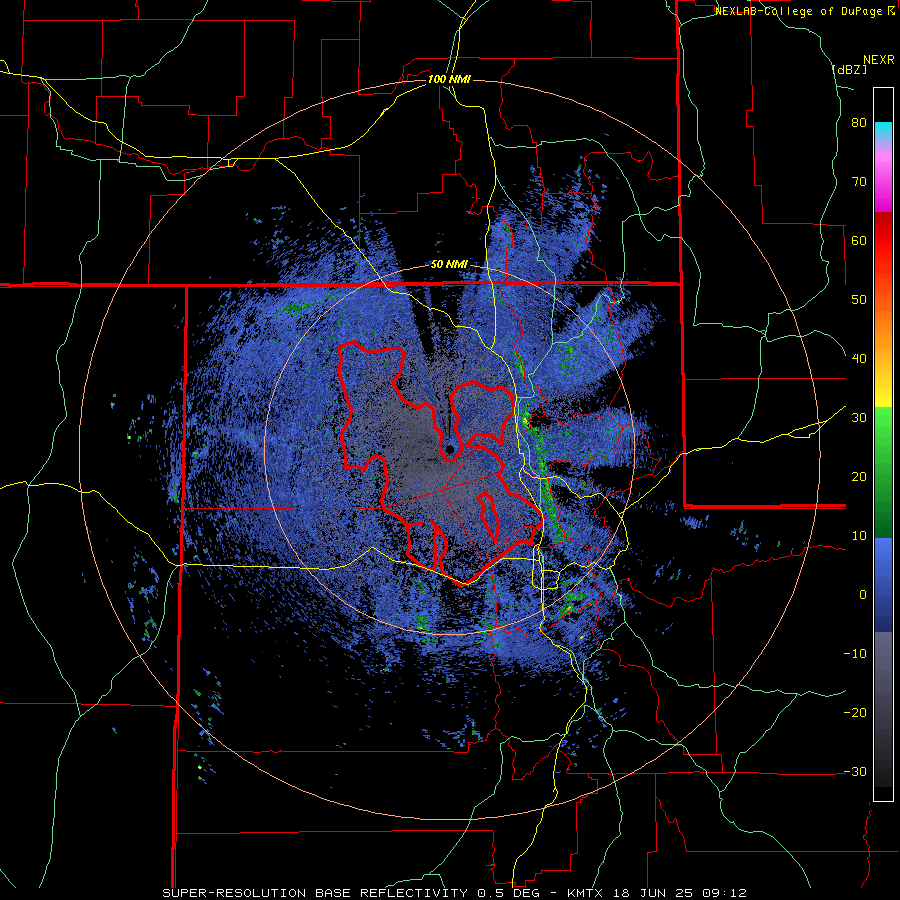Click the 10 value on the dBZ scale
900x900 pixels.
859,536
